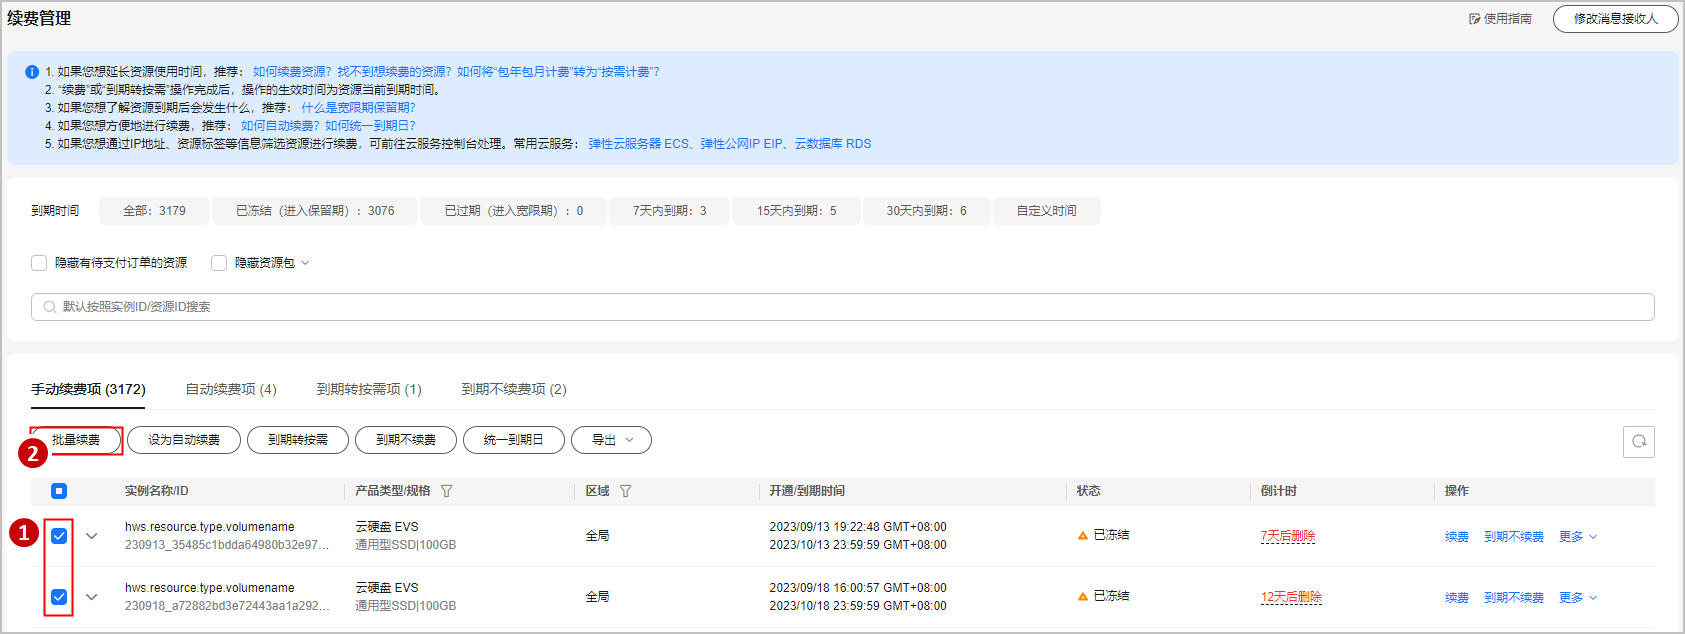
Task: Click the filter icon beside 产品类型/规格
Action: coord(447,491)
